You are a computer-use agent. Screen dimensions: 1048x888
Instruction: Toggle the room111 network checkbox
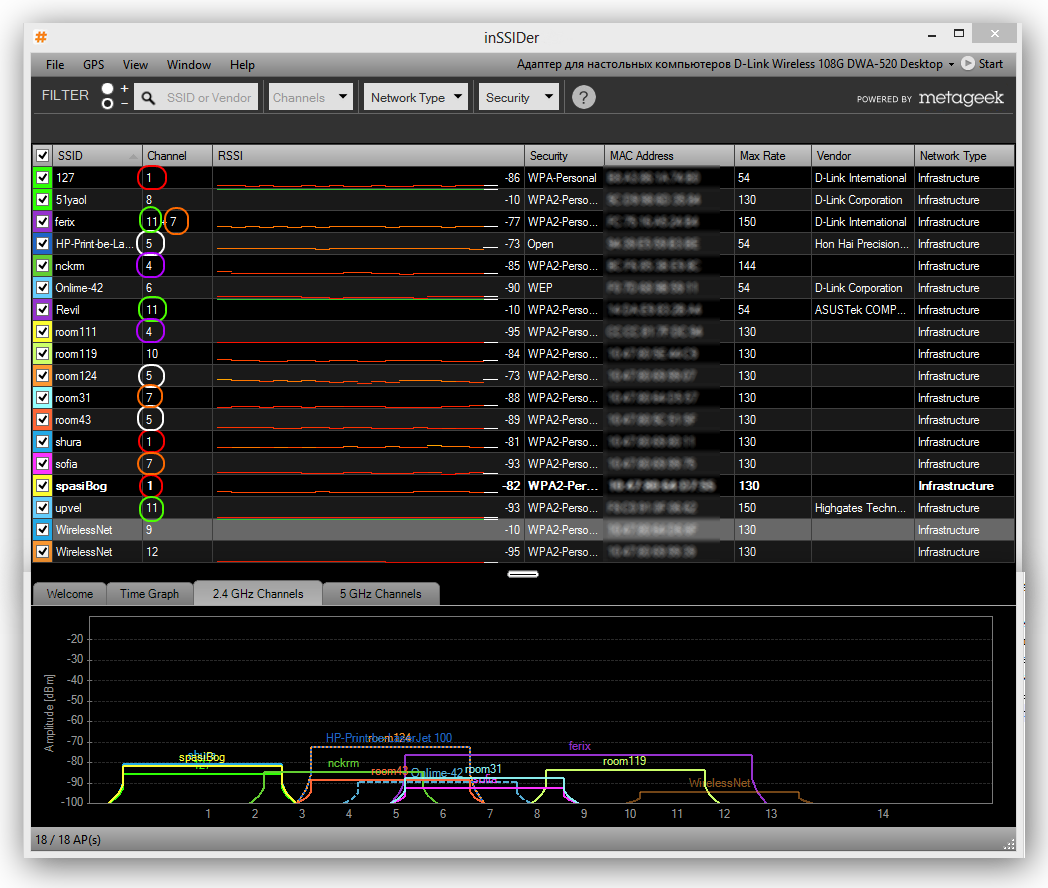click(43, 332)
